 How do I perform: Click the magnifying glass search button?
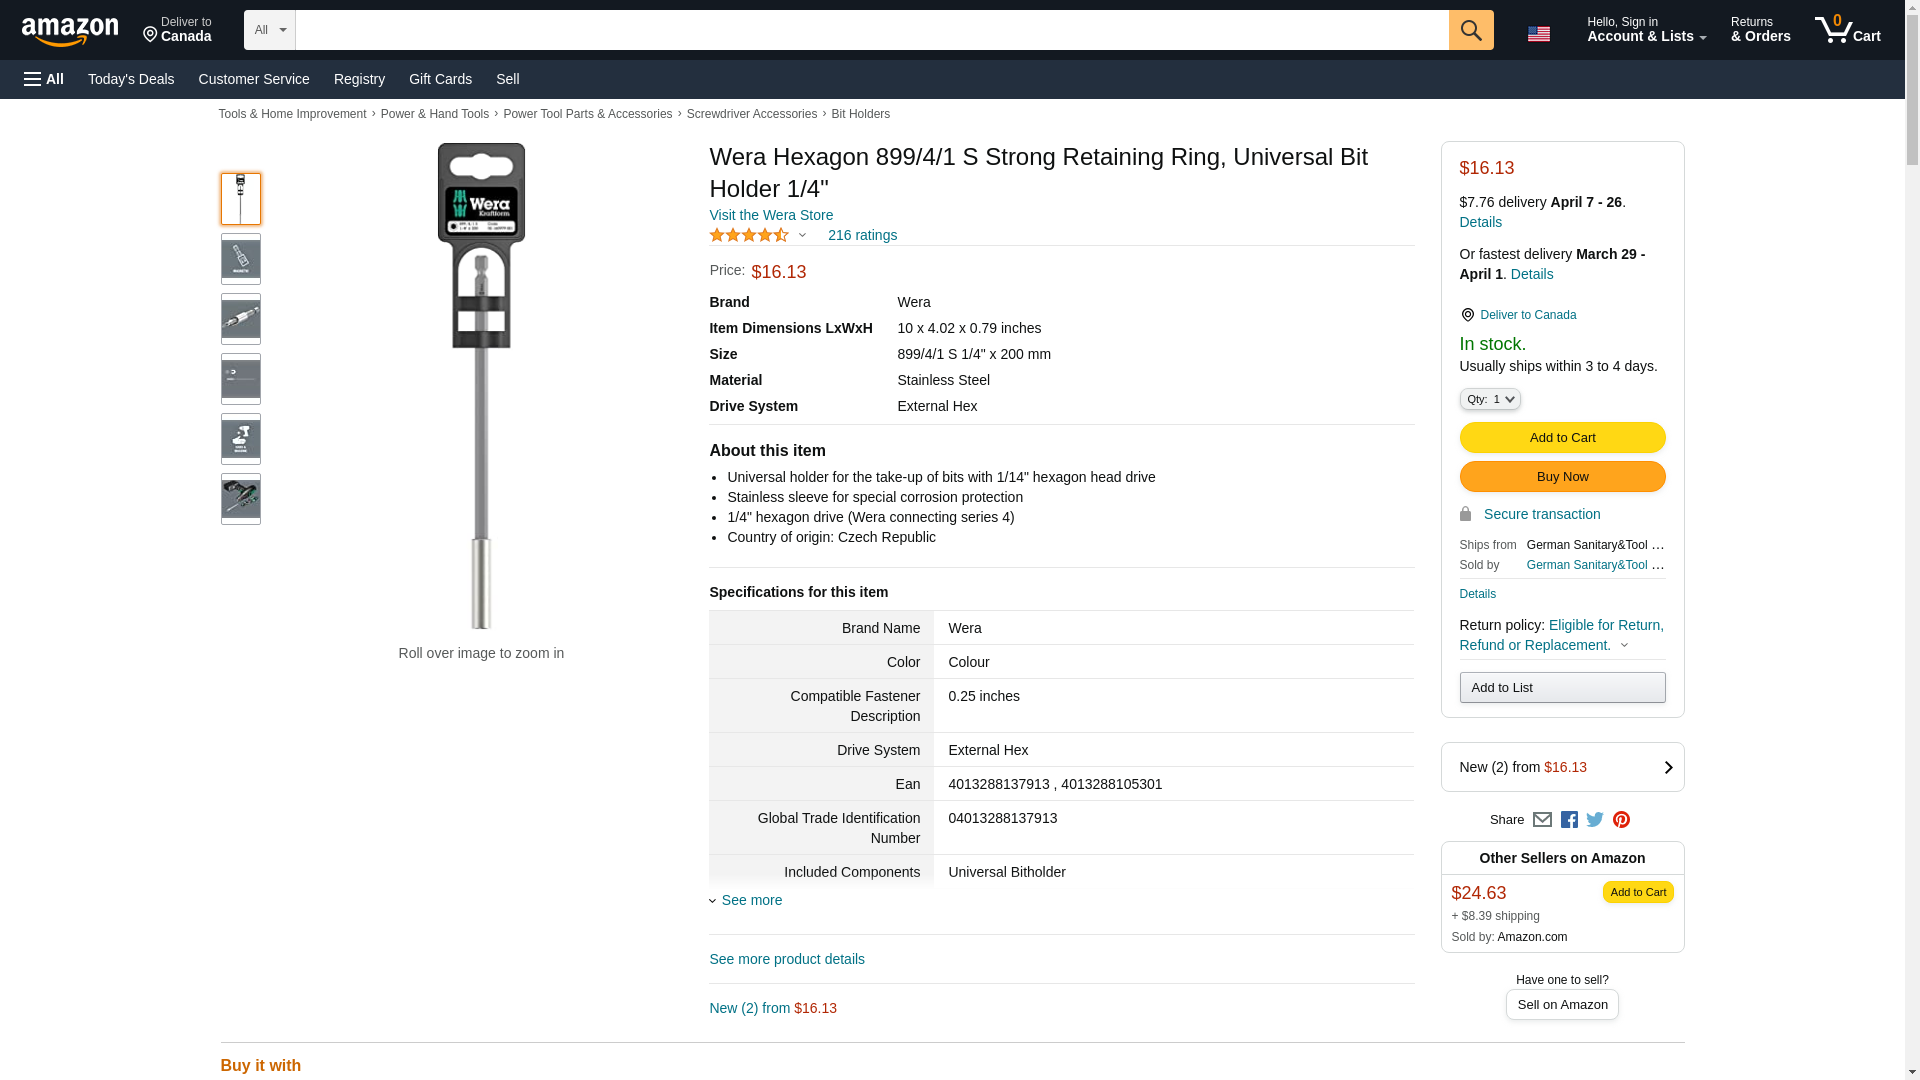(1470, 30)
